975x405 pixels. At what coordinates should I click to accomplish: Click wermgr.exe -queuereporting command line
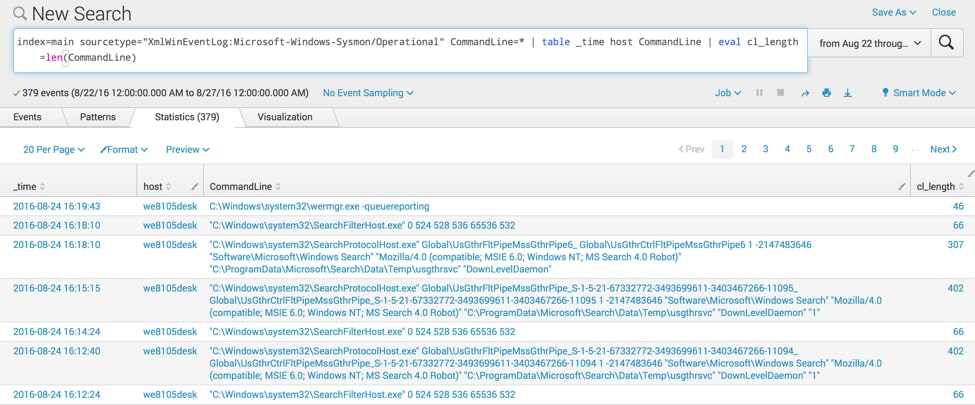319,206
